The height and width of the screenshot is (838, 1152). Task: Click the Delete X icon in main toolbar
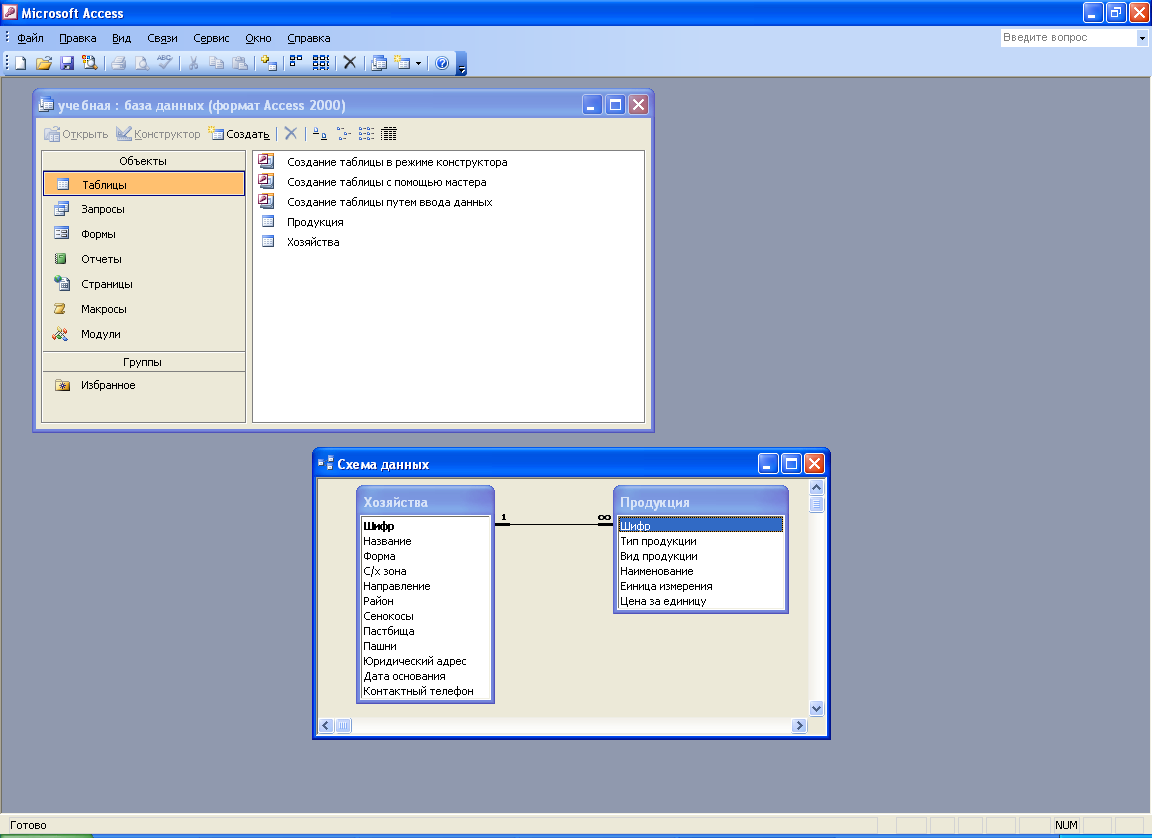[x=350, y=63]
